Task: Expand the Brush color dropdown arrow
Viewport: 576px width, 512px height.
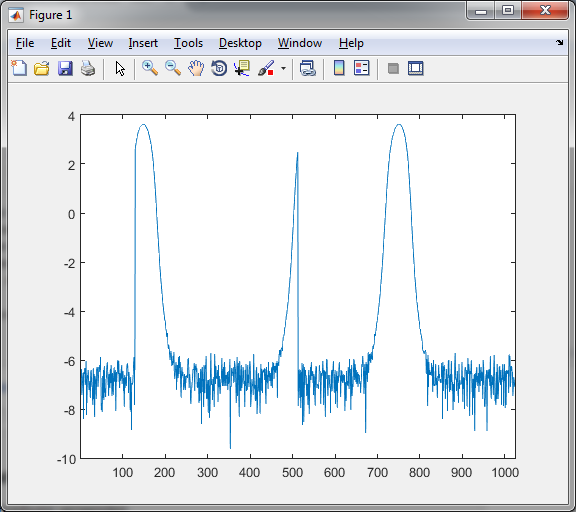Action: 283,68
